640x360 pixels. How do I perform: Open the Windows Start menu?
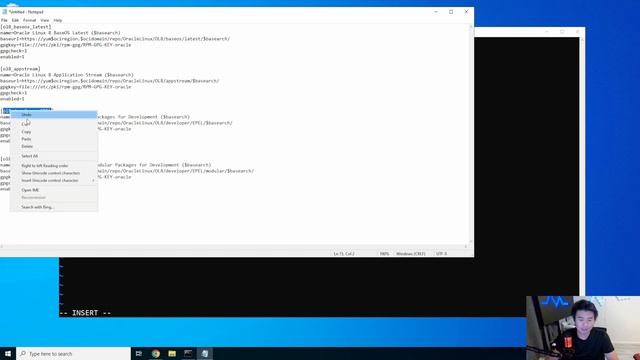[8, 353]
